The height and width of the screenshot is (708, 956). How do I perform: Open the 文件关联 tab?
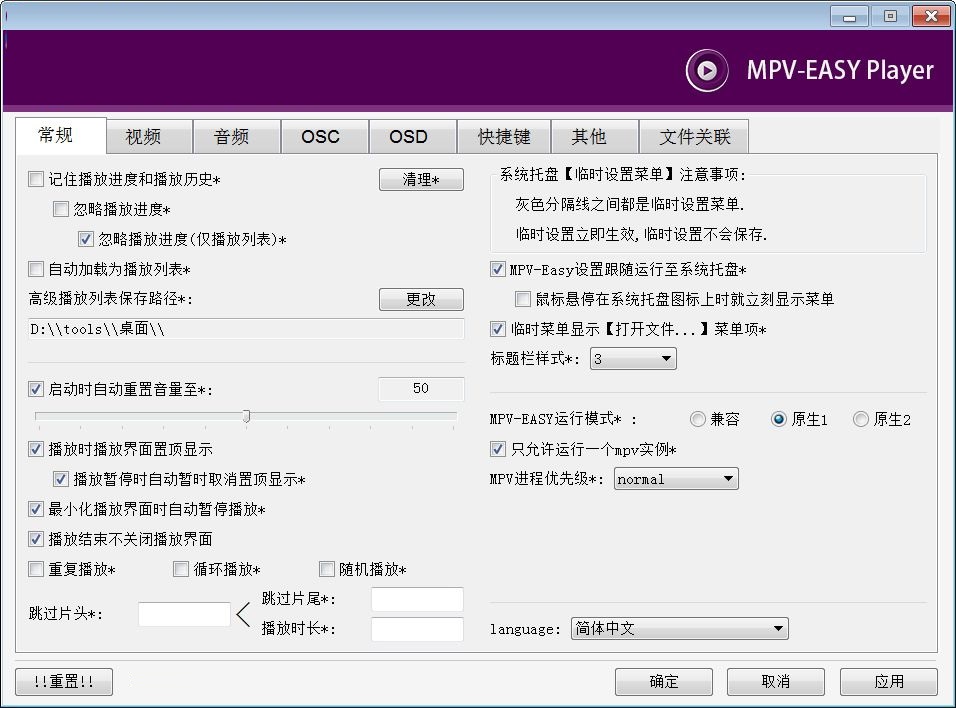pos(694,137)
